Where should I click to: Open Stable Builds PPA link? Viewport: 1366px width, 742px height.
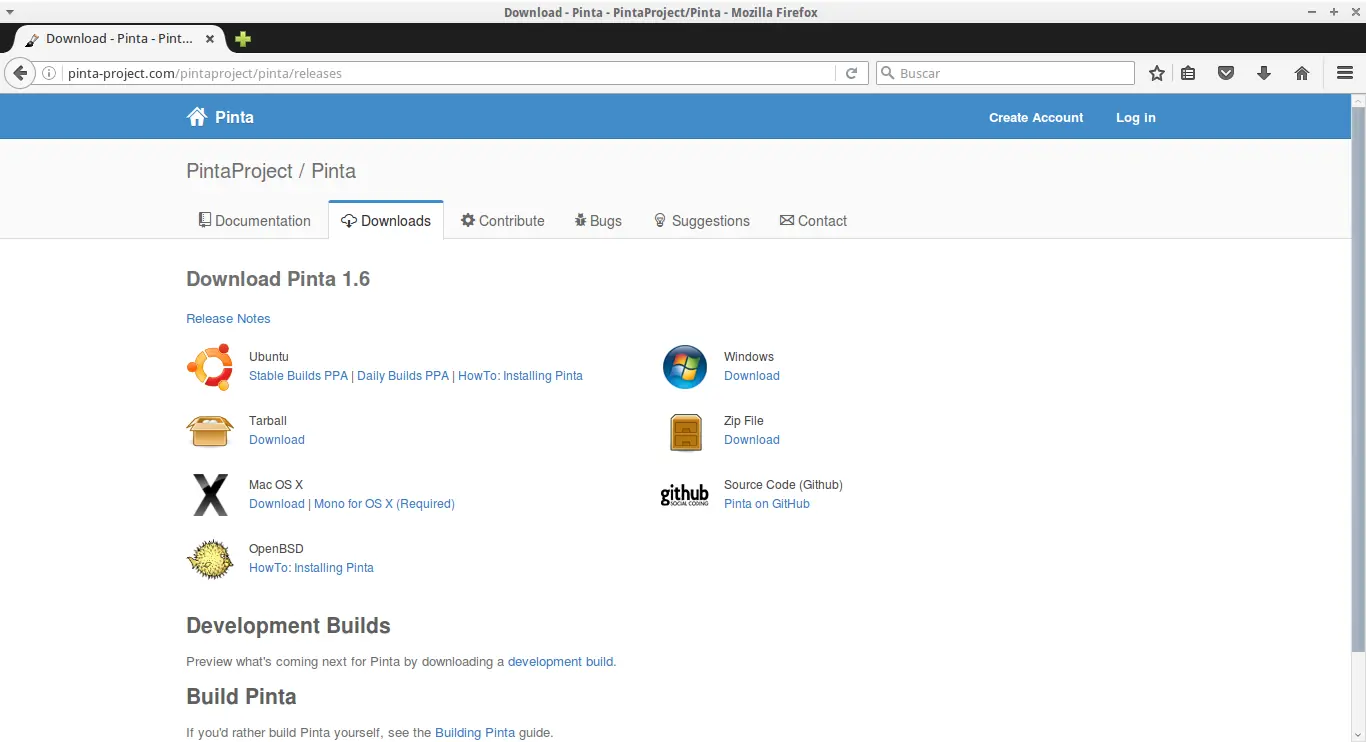pyautogui.click(x=298, y=376)
